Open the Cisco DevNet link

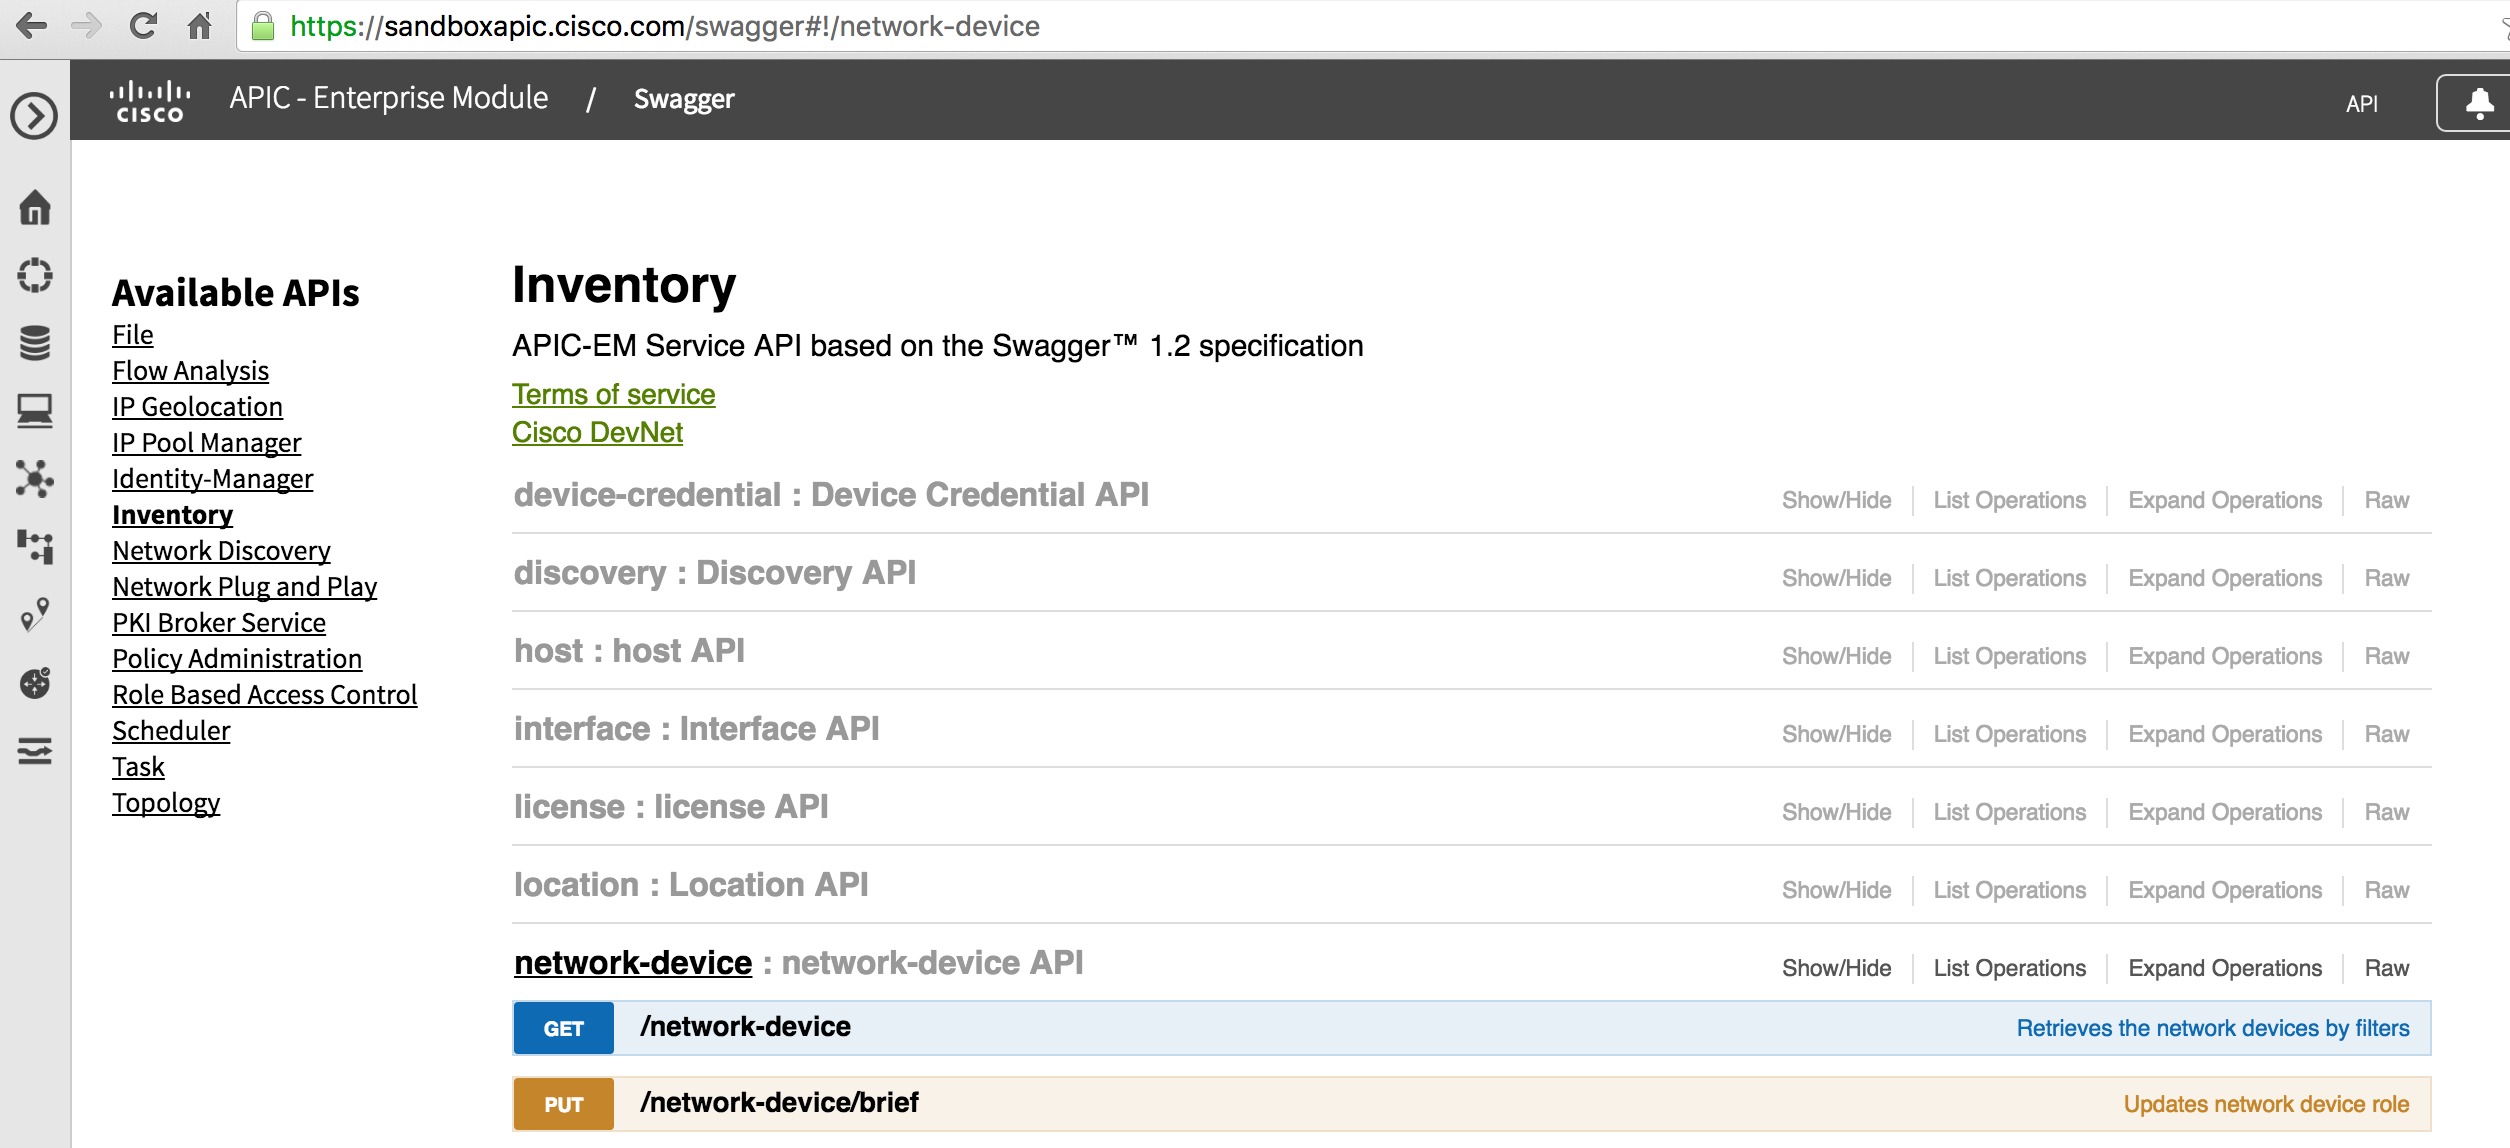click(x=597, y=433)
